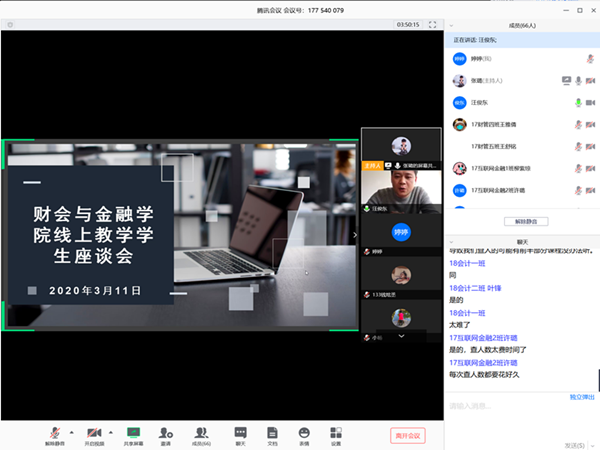Viewport: 600px width, 450px height.
Task: Open the Settings icon in bottom toolbar
Action: 336,432
